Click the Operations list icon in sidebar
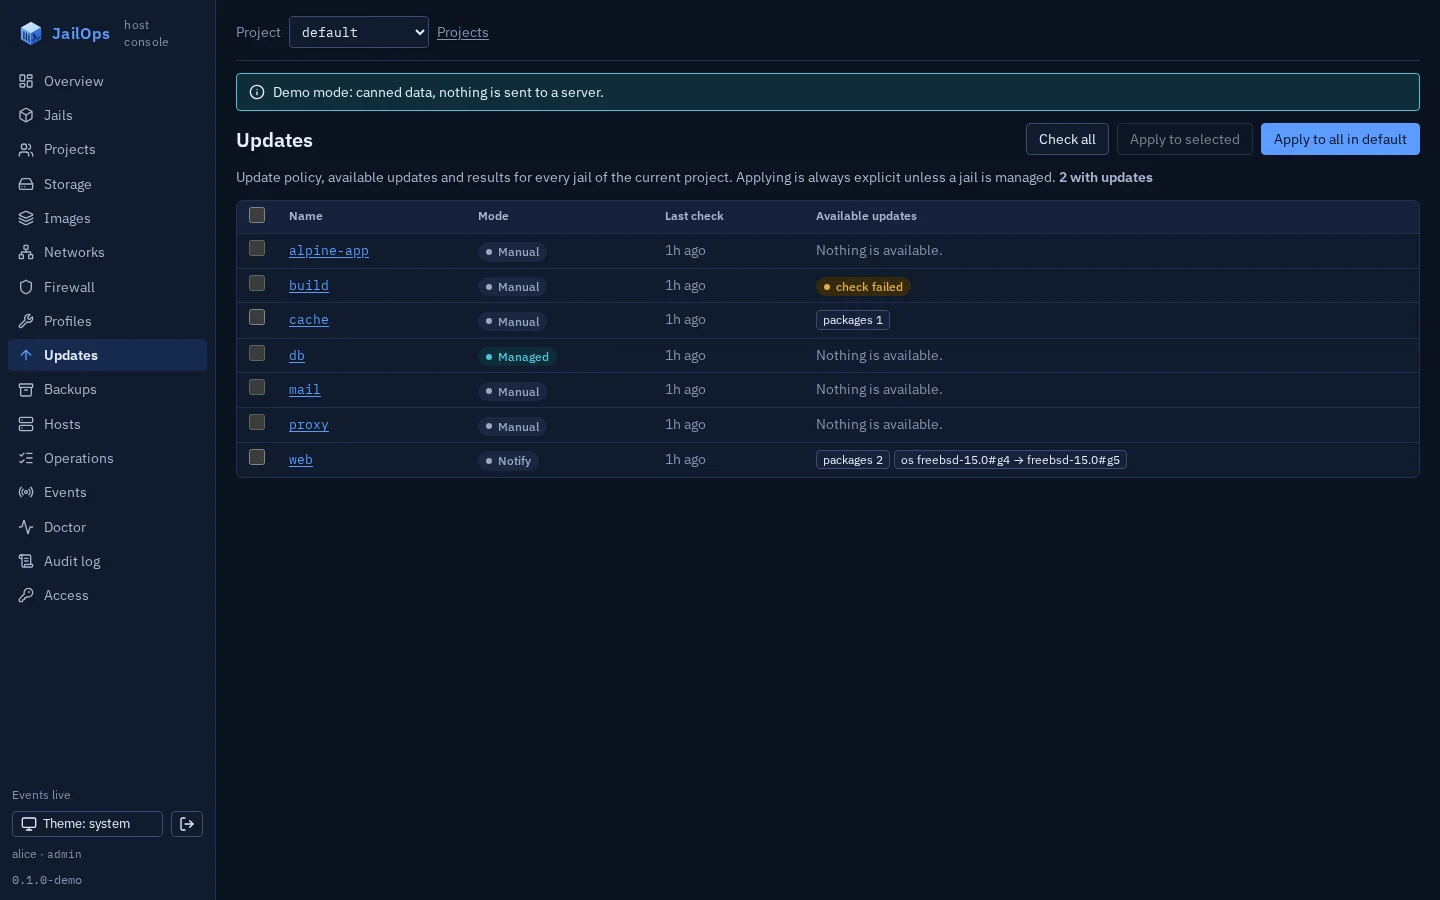Image resolution: width=1440 pixels, height=900 pixels. pyautogui.click(x=26, y=458)
